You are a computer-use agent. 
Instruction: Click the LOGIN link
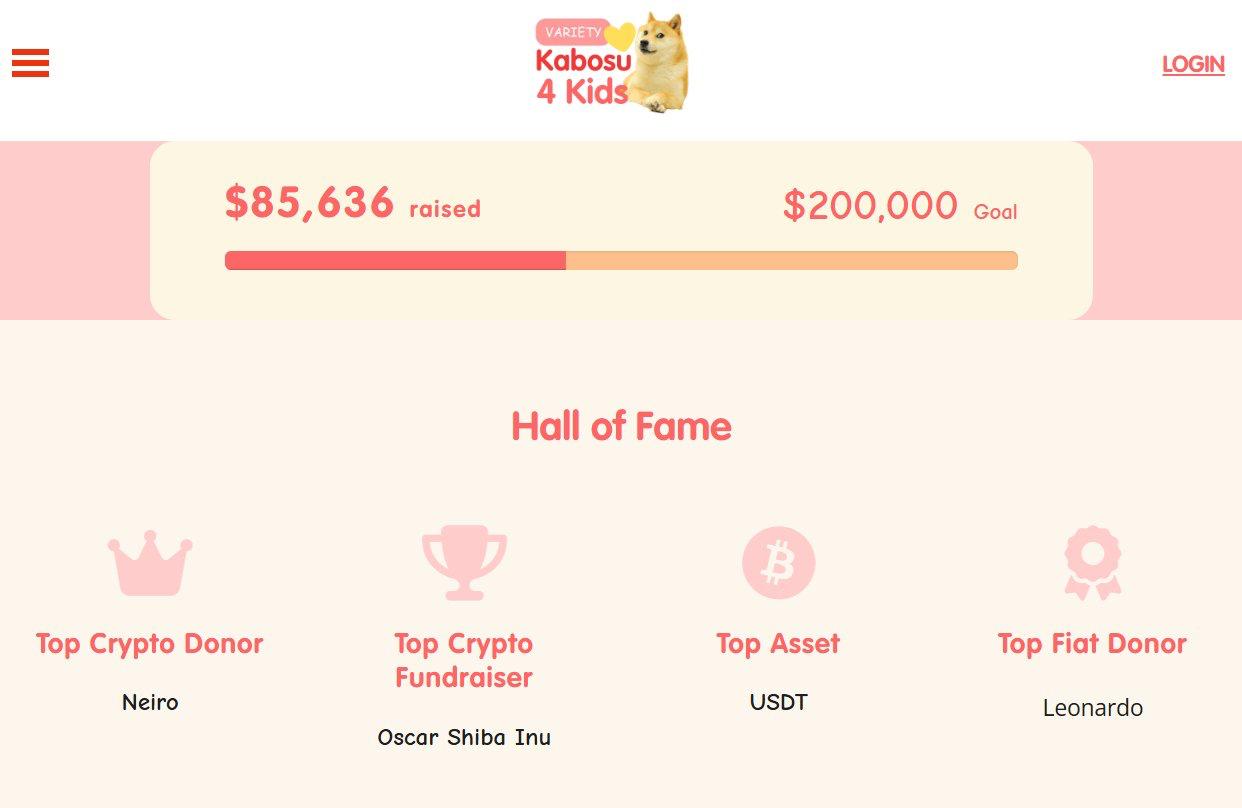click(x=1193, y=64)
